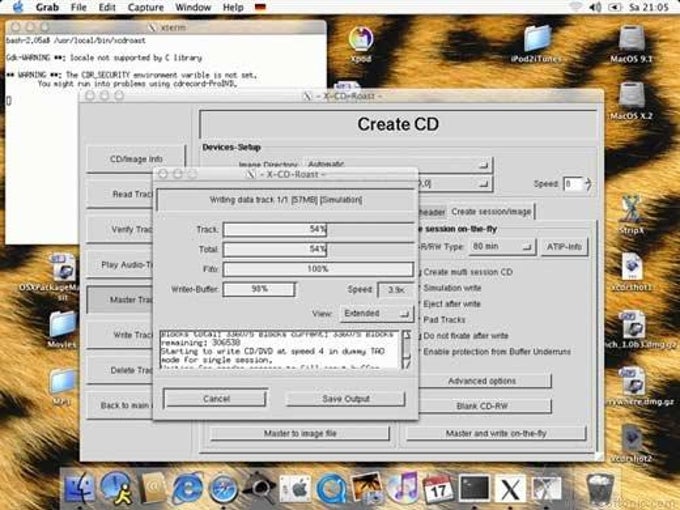Open the Window menu
The image size is (680, 510).
(193, 7)
